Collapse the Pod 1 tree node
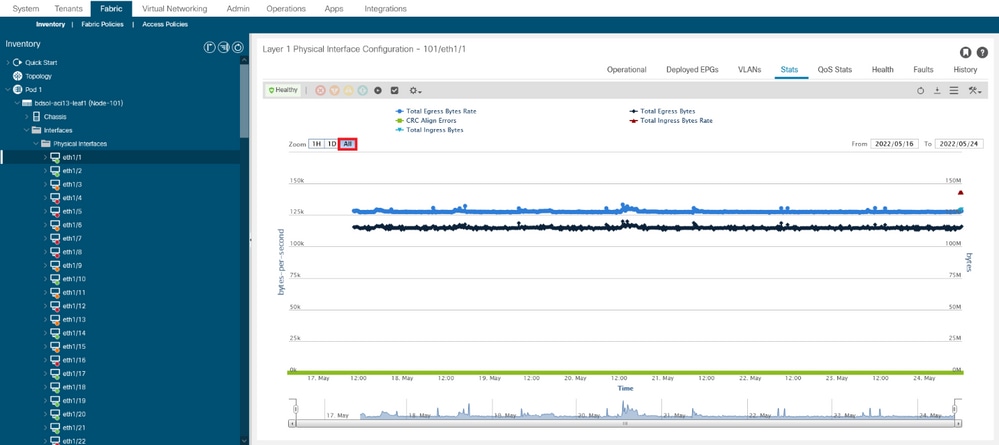 [x=8, y=89]
